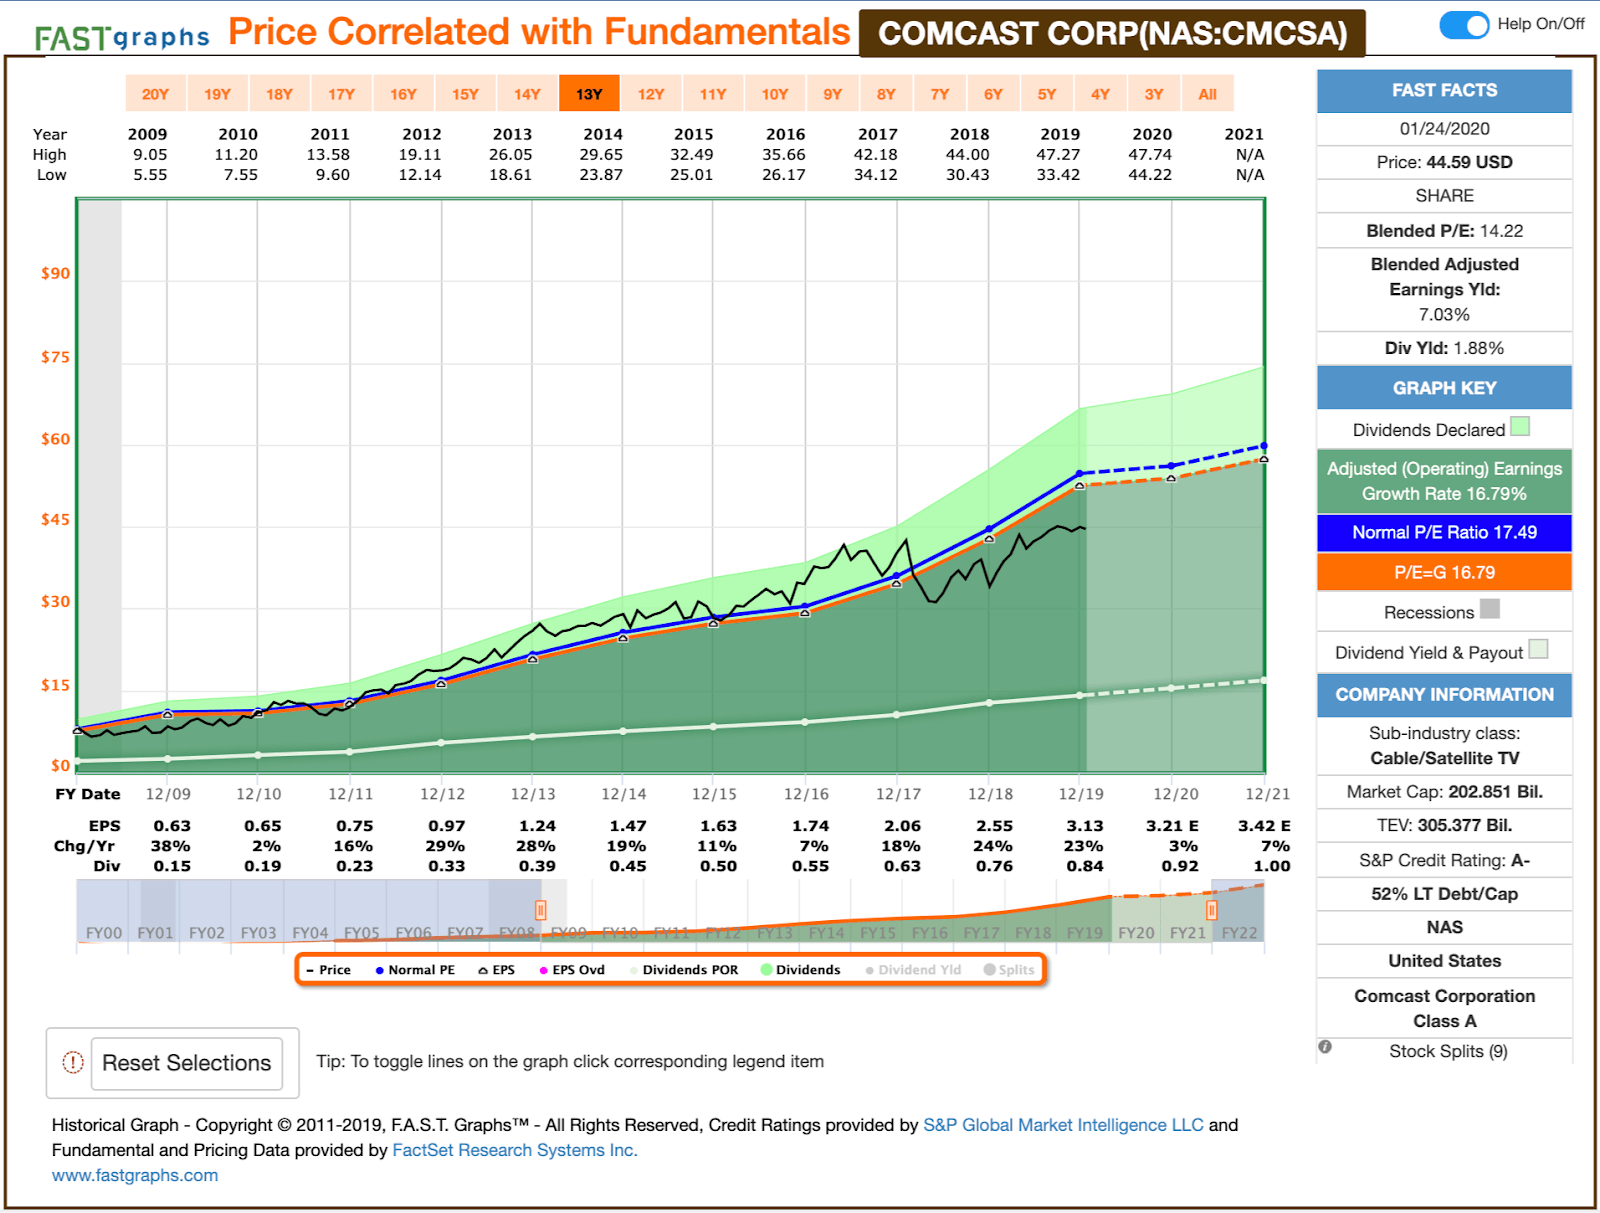
Task: Click the TEV: 305.377 Bil. text
Action: coord(1445,825)
